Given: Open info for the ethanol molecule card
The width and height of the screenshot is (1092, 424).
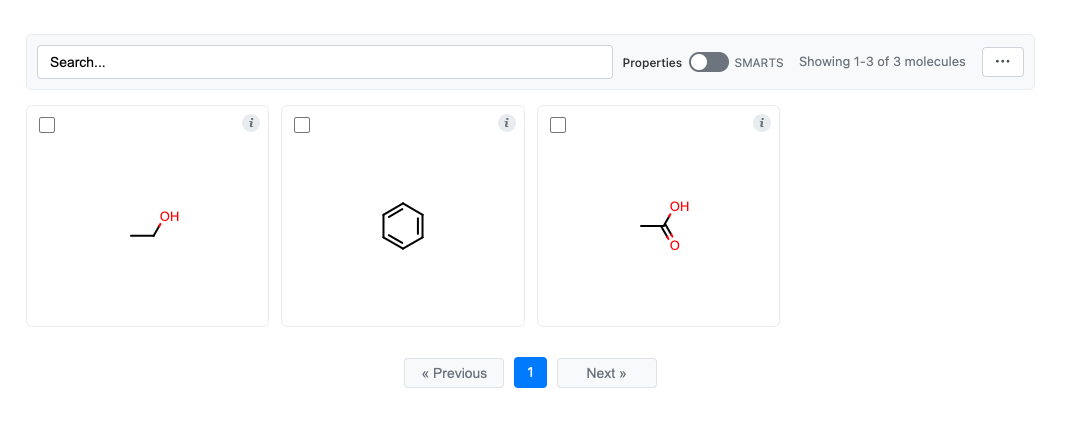Looking at the screenshot, I should (251, 123).
